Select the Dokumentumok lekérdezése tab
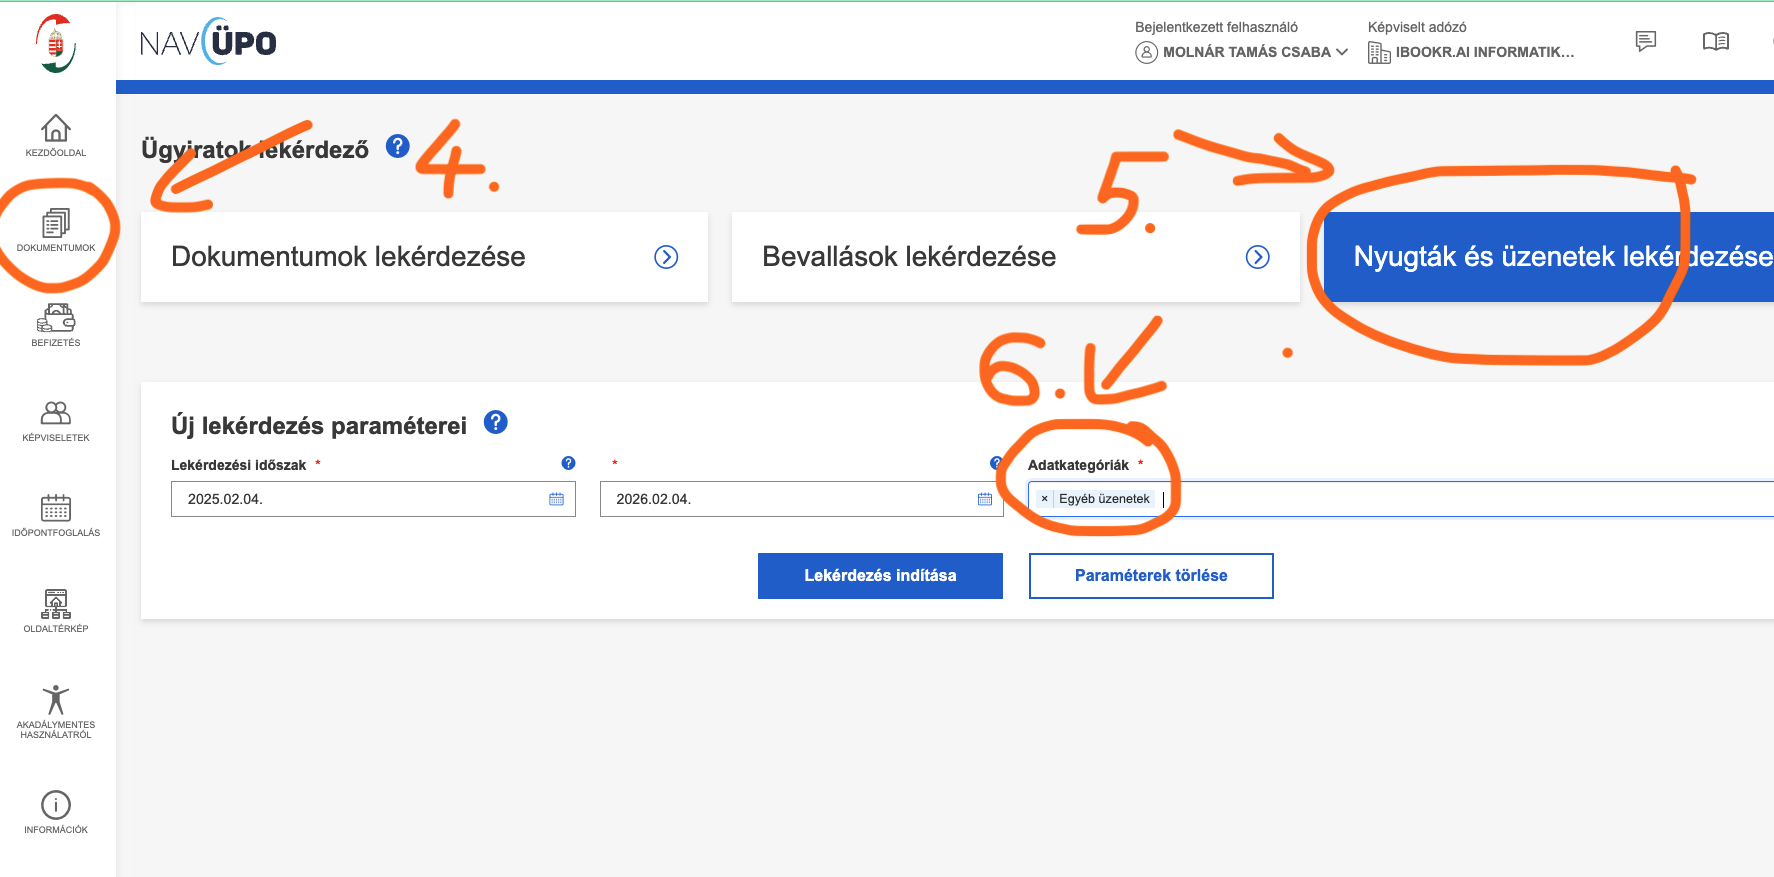1774x877 pixels. click(x=424, y=257)
